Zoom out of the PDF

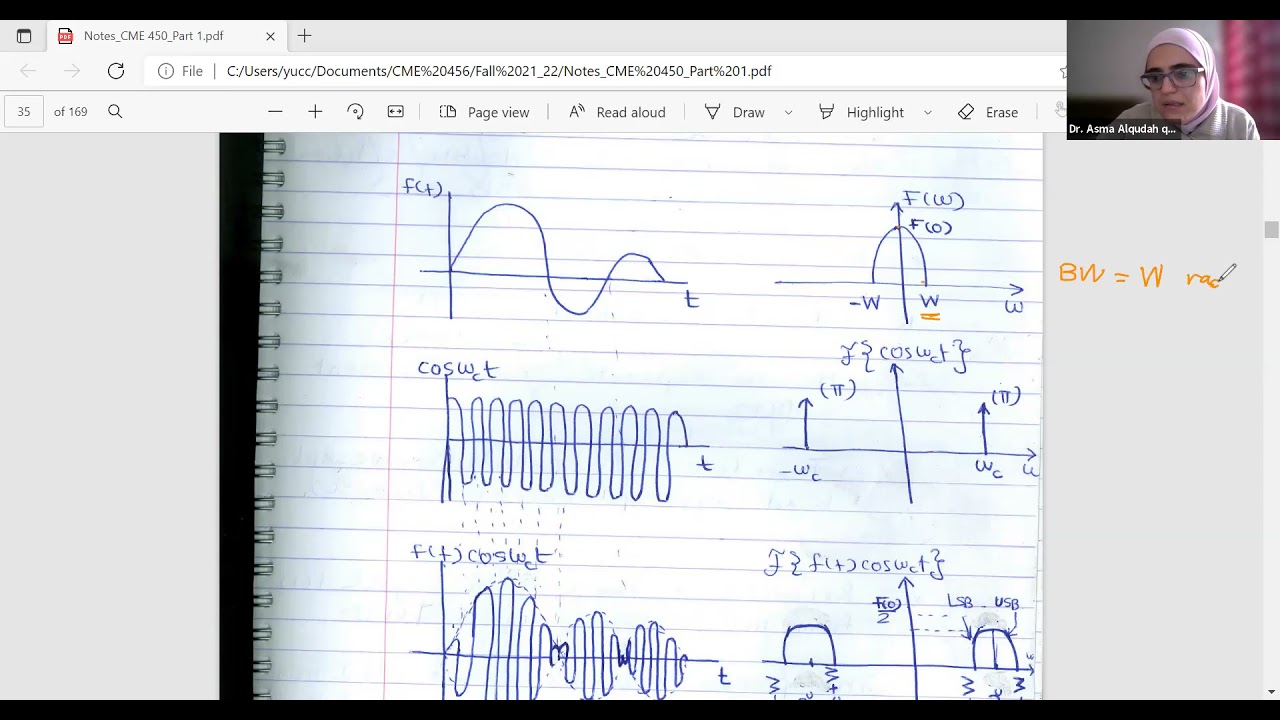[x=275, y=112]
